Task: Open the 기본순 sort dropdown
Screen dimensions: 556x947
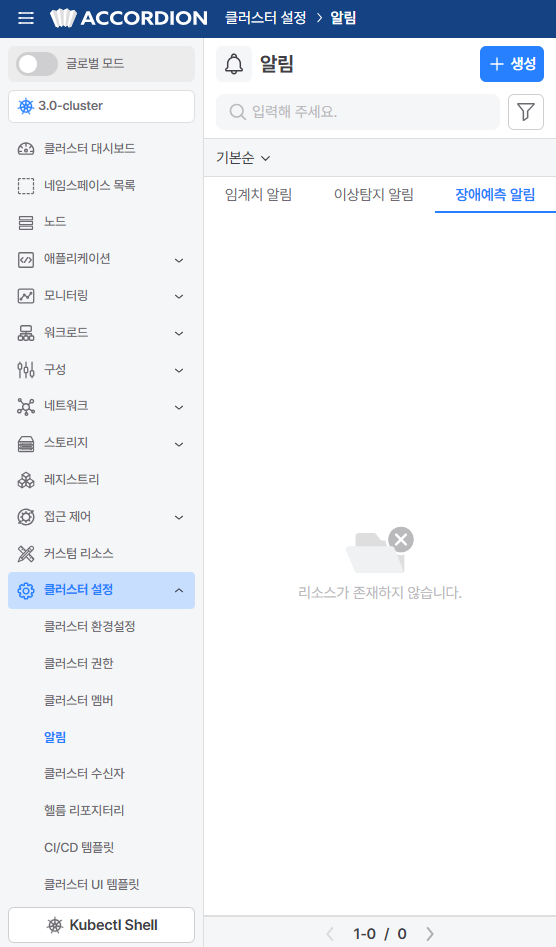Action: tap(243, 158)
